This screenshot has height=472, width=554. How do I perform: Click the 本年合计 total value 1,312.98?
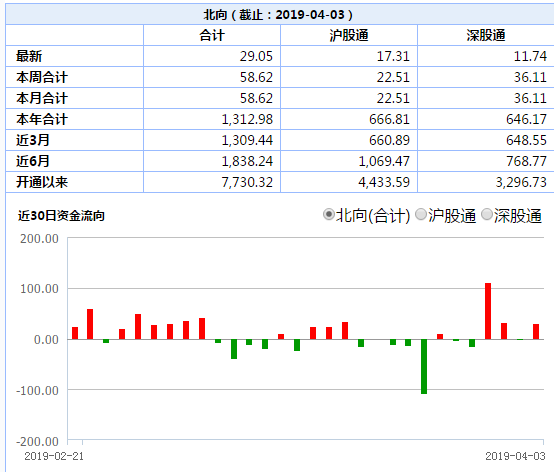247,119
